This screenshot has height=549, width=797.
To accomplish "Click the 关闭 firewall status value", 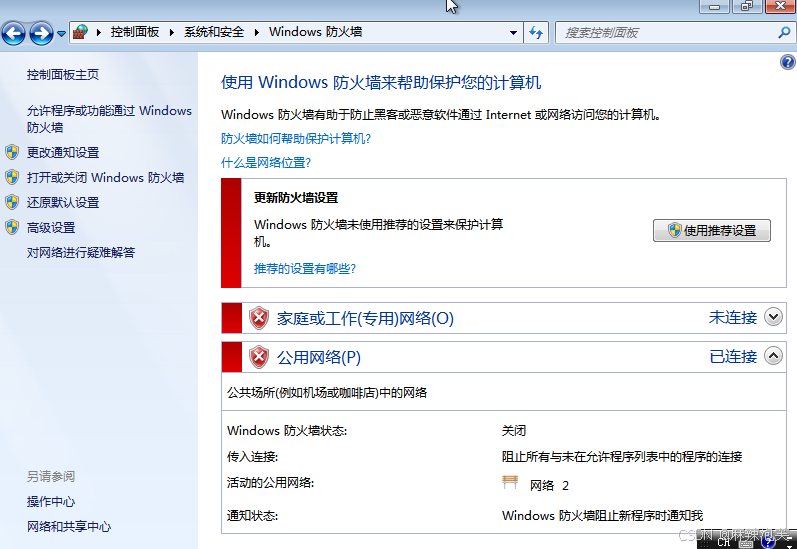I will click(514, 431).
